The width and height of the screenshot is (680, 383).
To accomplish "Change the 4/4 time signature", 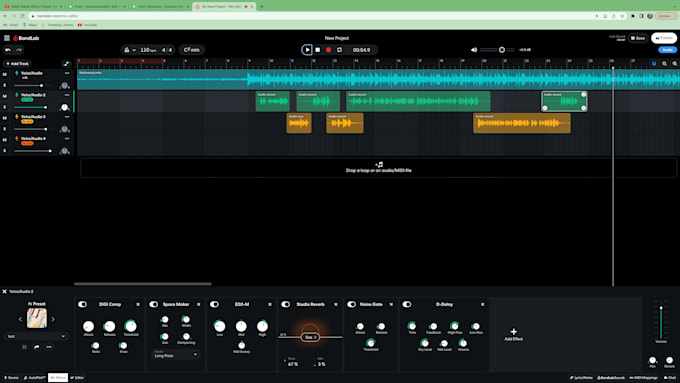I will pyautogui.click(x=167, y=50).
